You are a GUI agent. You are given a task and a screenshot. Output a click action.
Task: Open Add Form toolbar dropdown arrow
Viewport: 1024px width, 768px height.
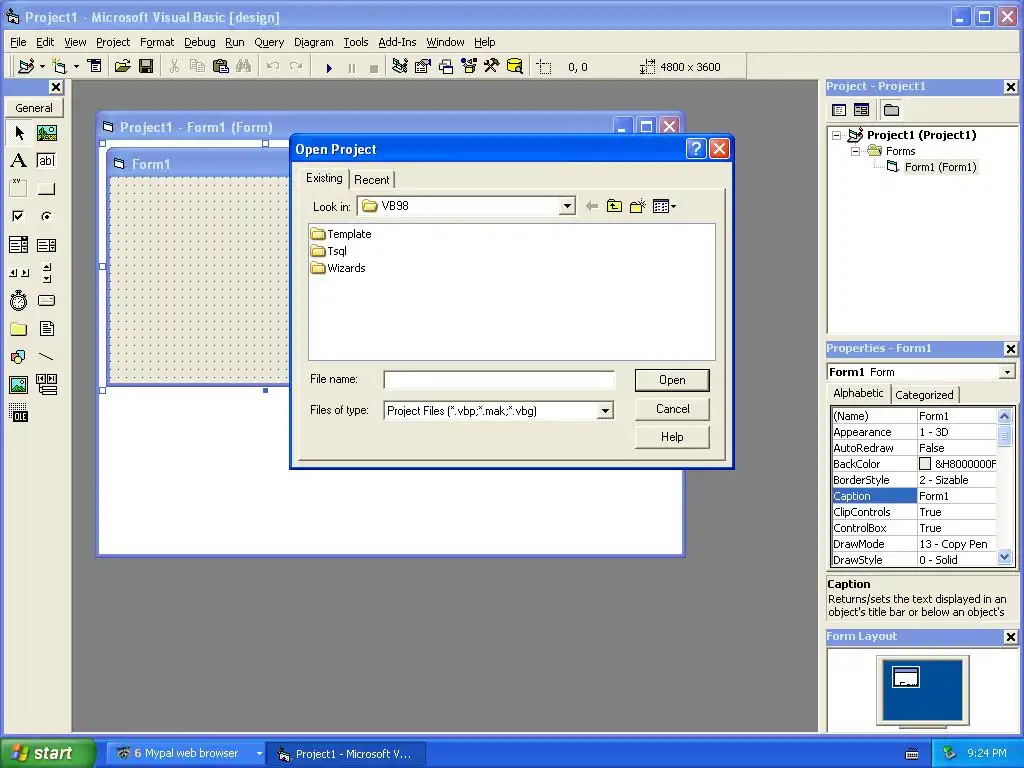pyautogui.click(x=76, y=66)
